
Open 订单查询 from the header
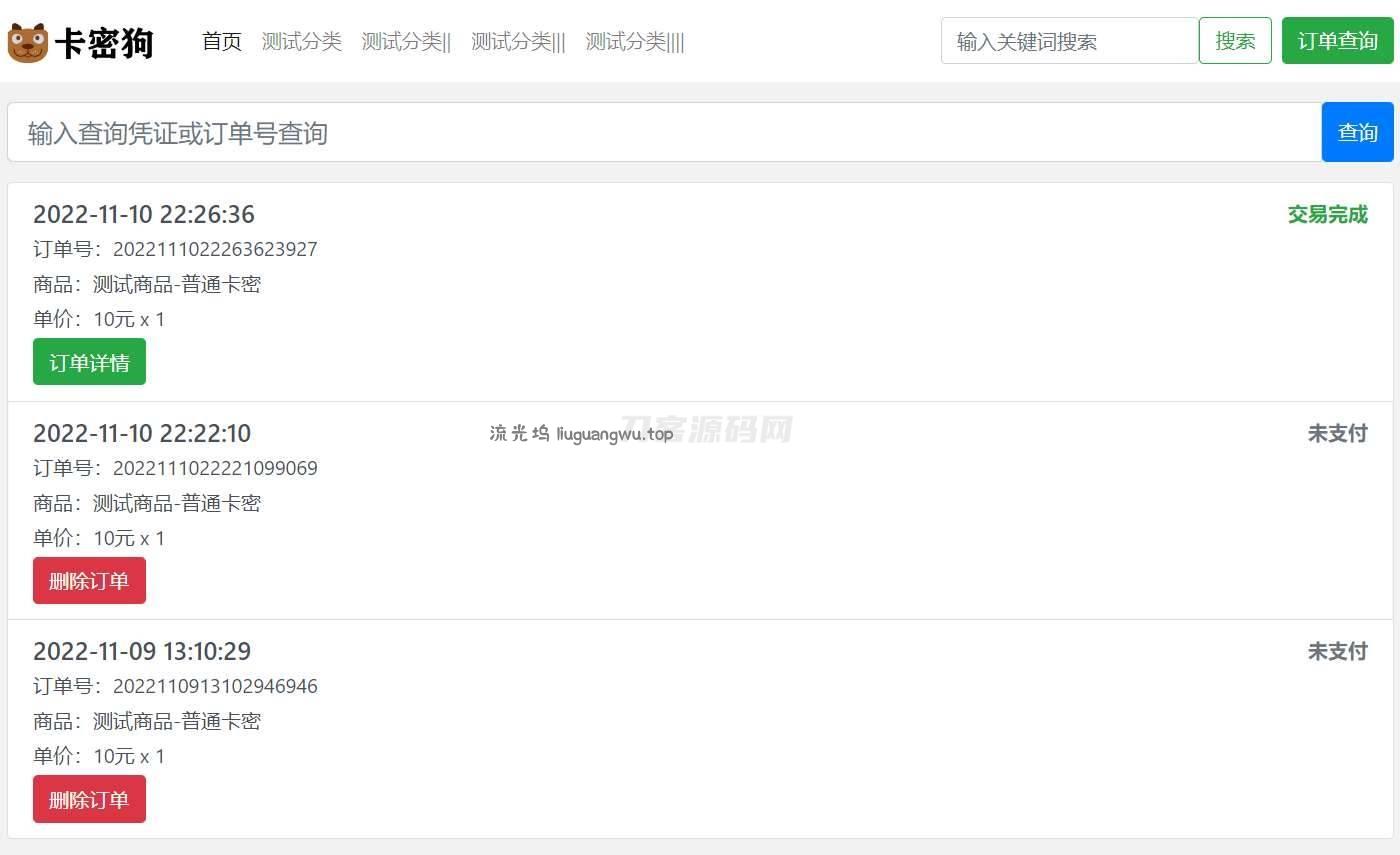(1337, 41)
